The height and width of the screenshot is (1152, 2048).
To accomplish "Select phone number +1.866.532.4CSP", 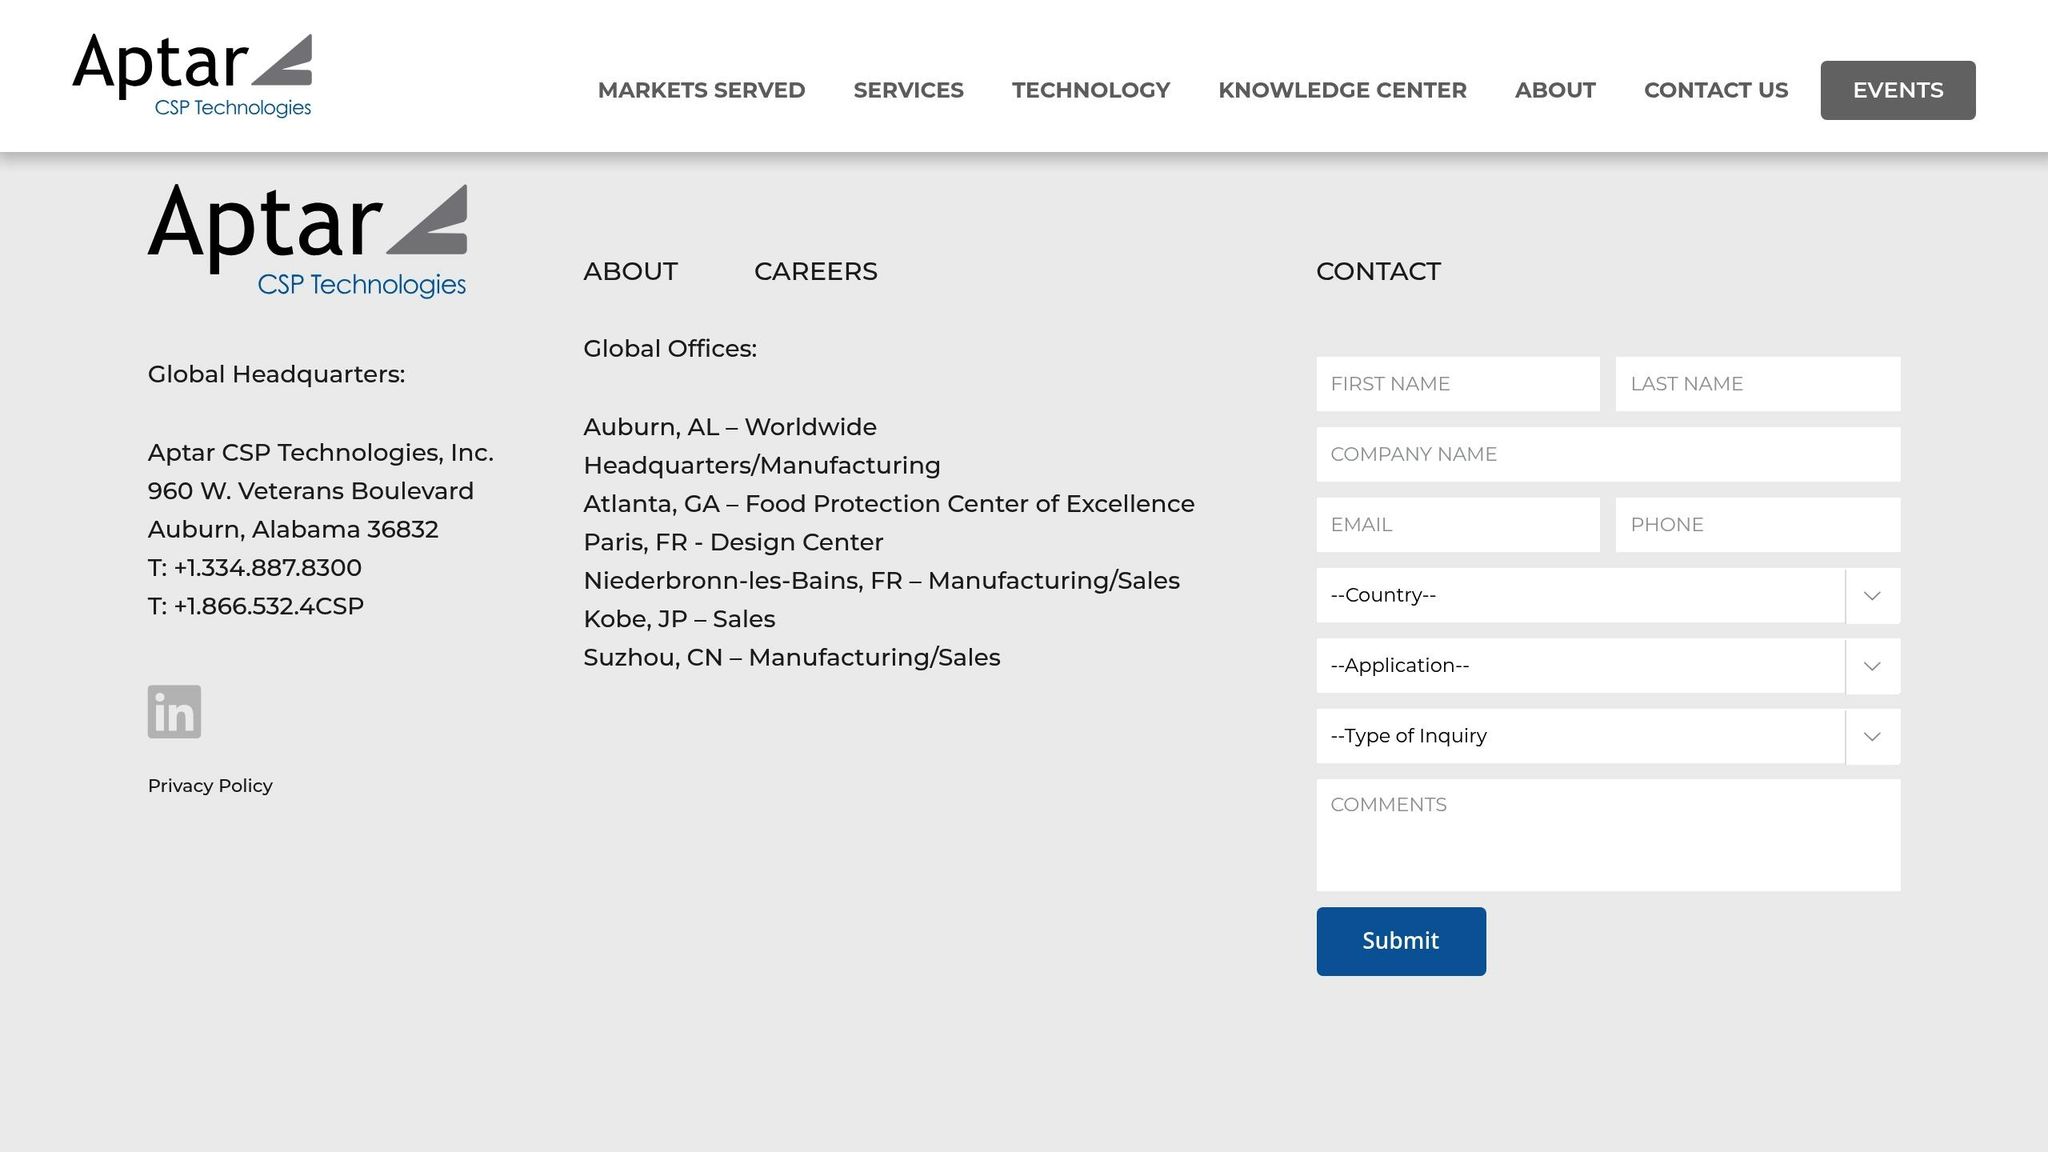I will click(x=268, y=606).
